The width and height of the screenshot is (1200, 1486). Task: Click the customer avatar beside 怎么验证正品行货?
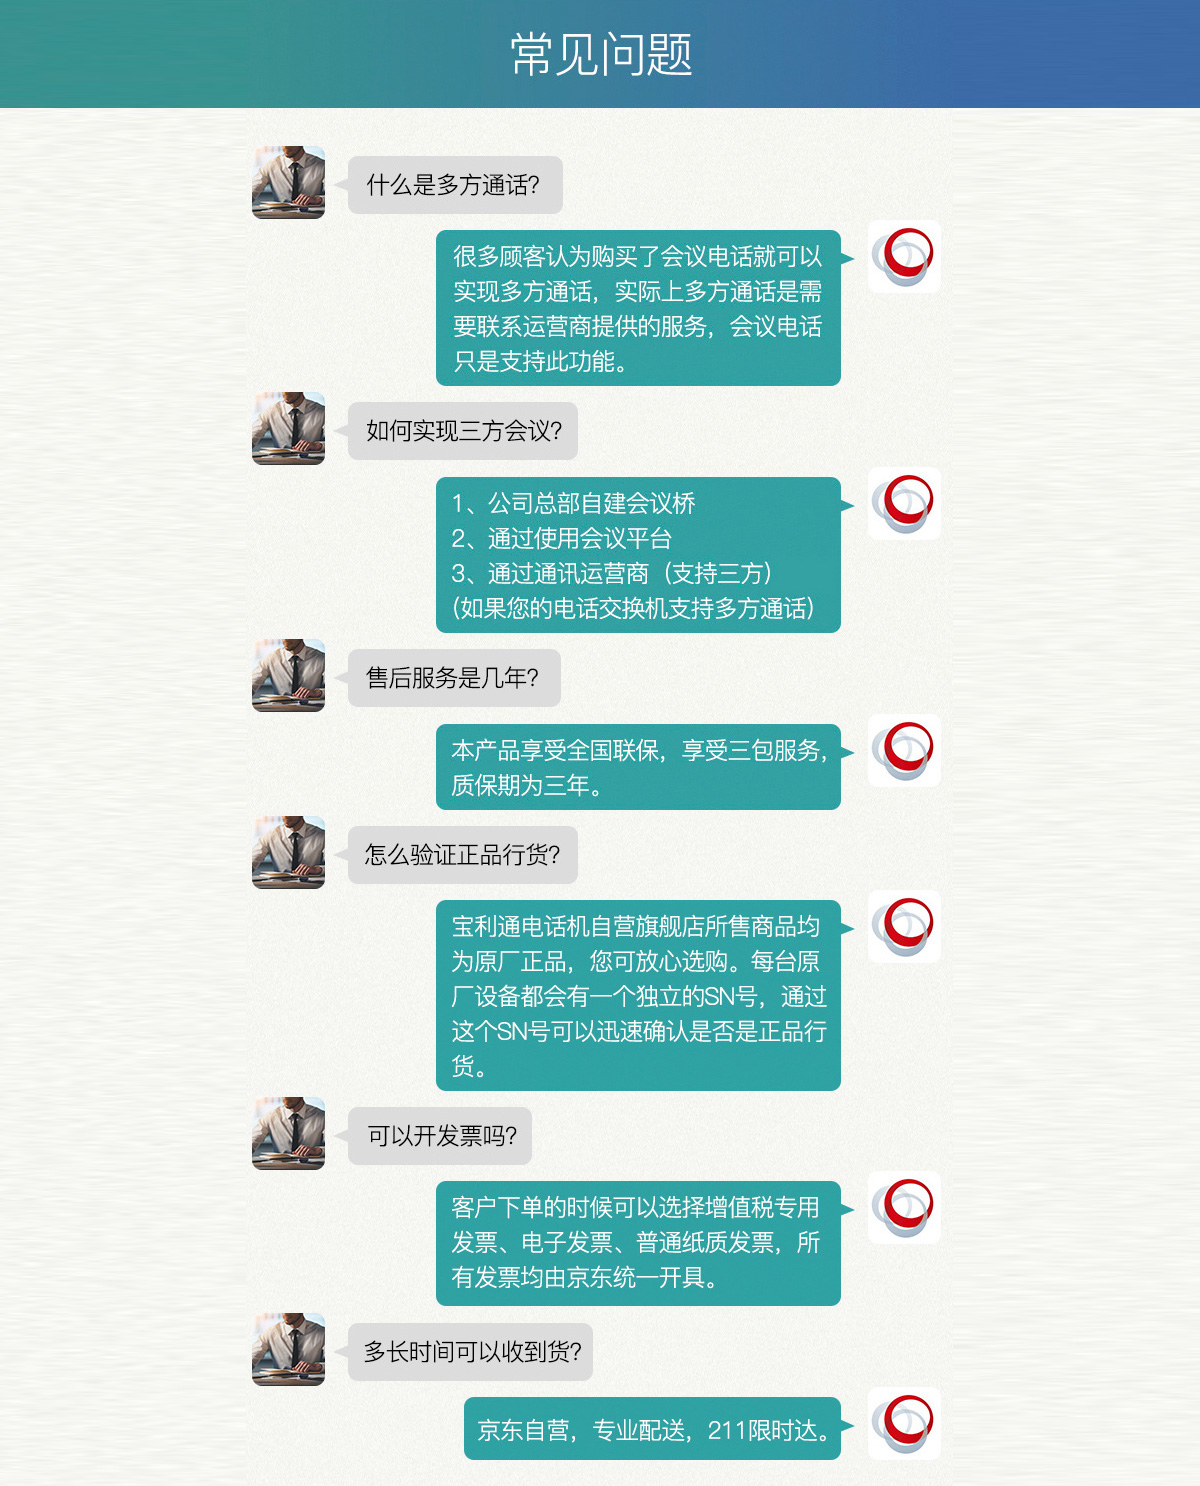pyautogui.click(x=288, y=852)
